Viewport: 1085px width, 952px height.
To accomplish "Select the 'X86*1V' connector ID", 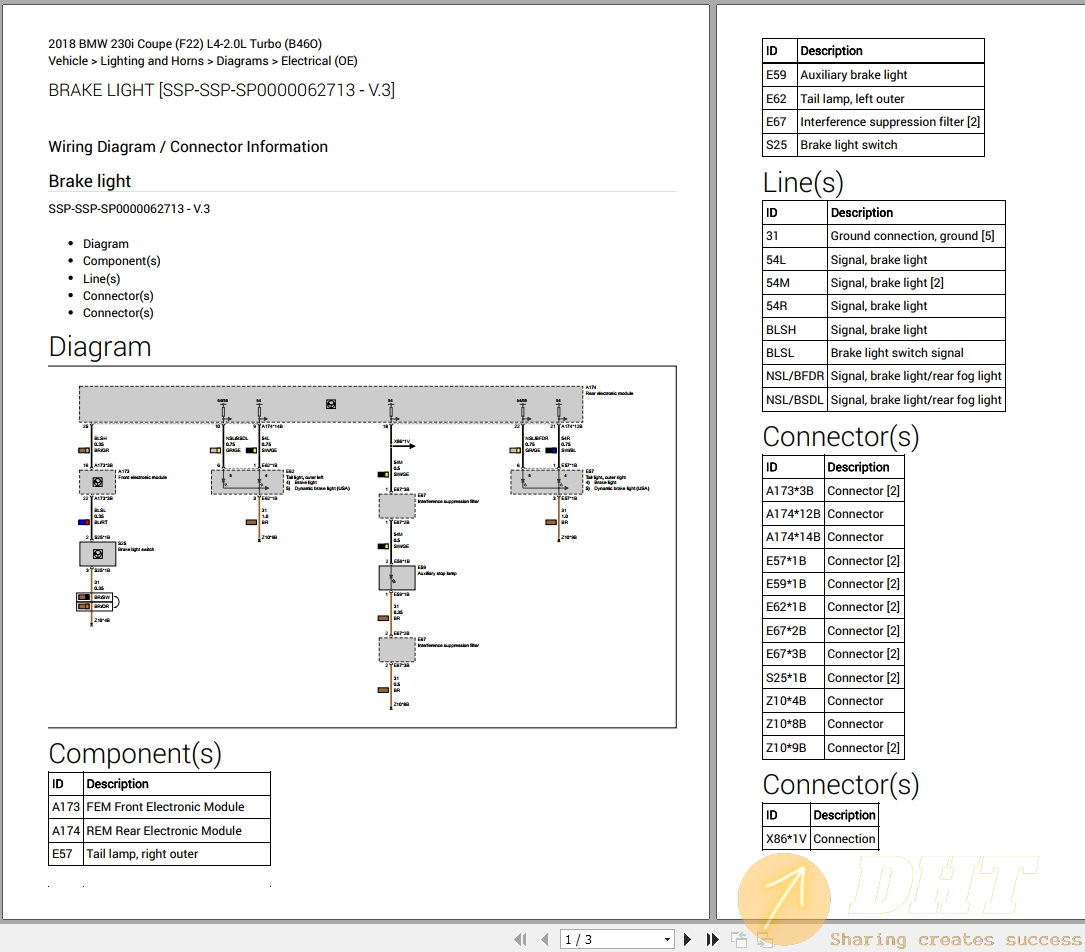I will point(786,839).
